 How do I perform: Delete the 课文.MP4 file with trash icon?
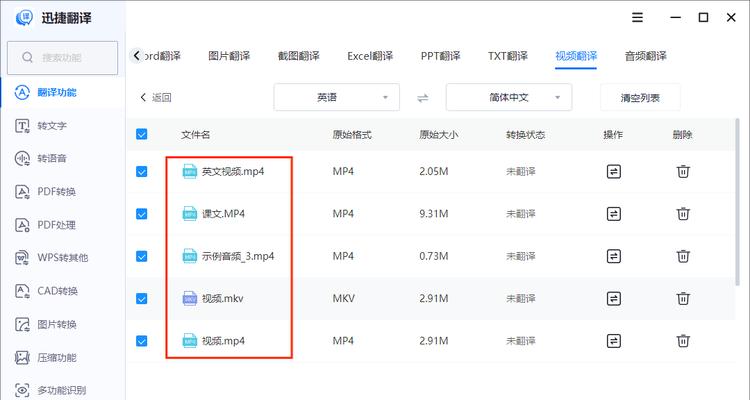(x=683, y=214)
